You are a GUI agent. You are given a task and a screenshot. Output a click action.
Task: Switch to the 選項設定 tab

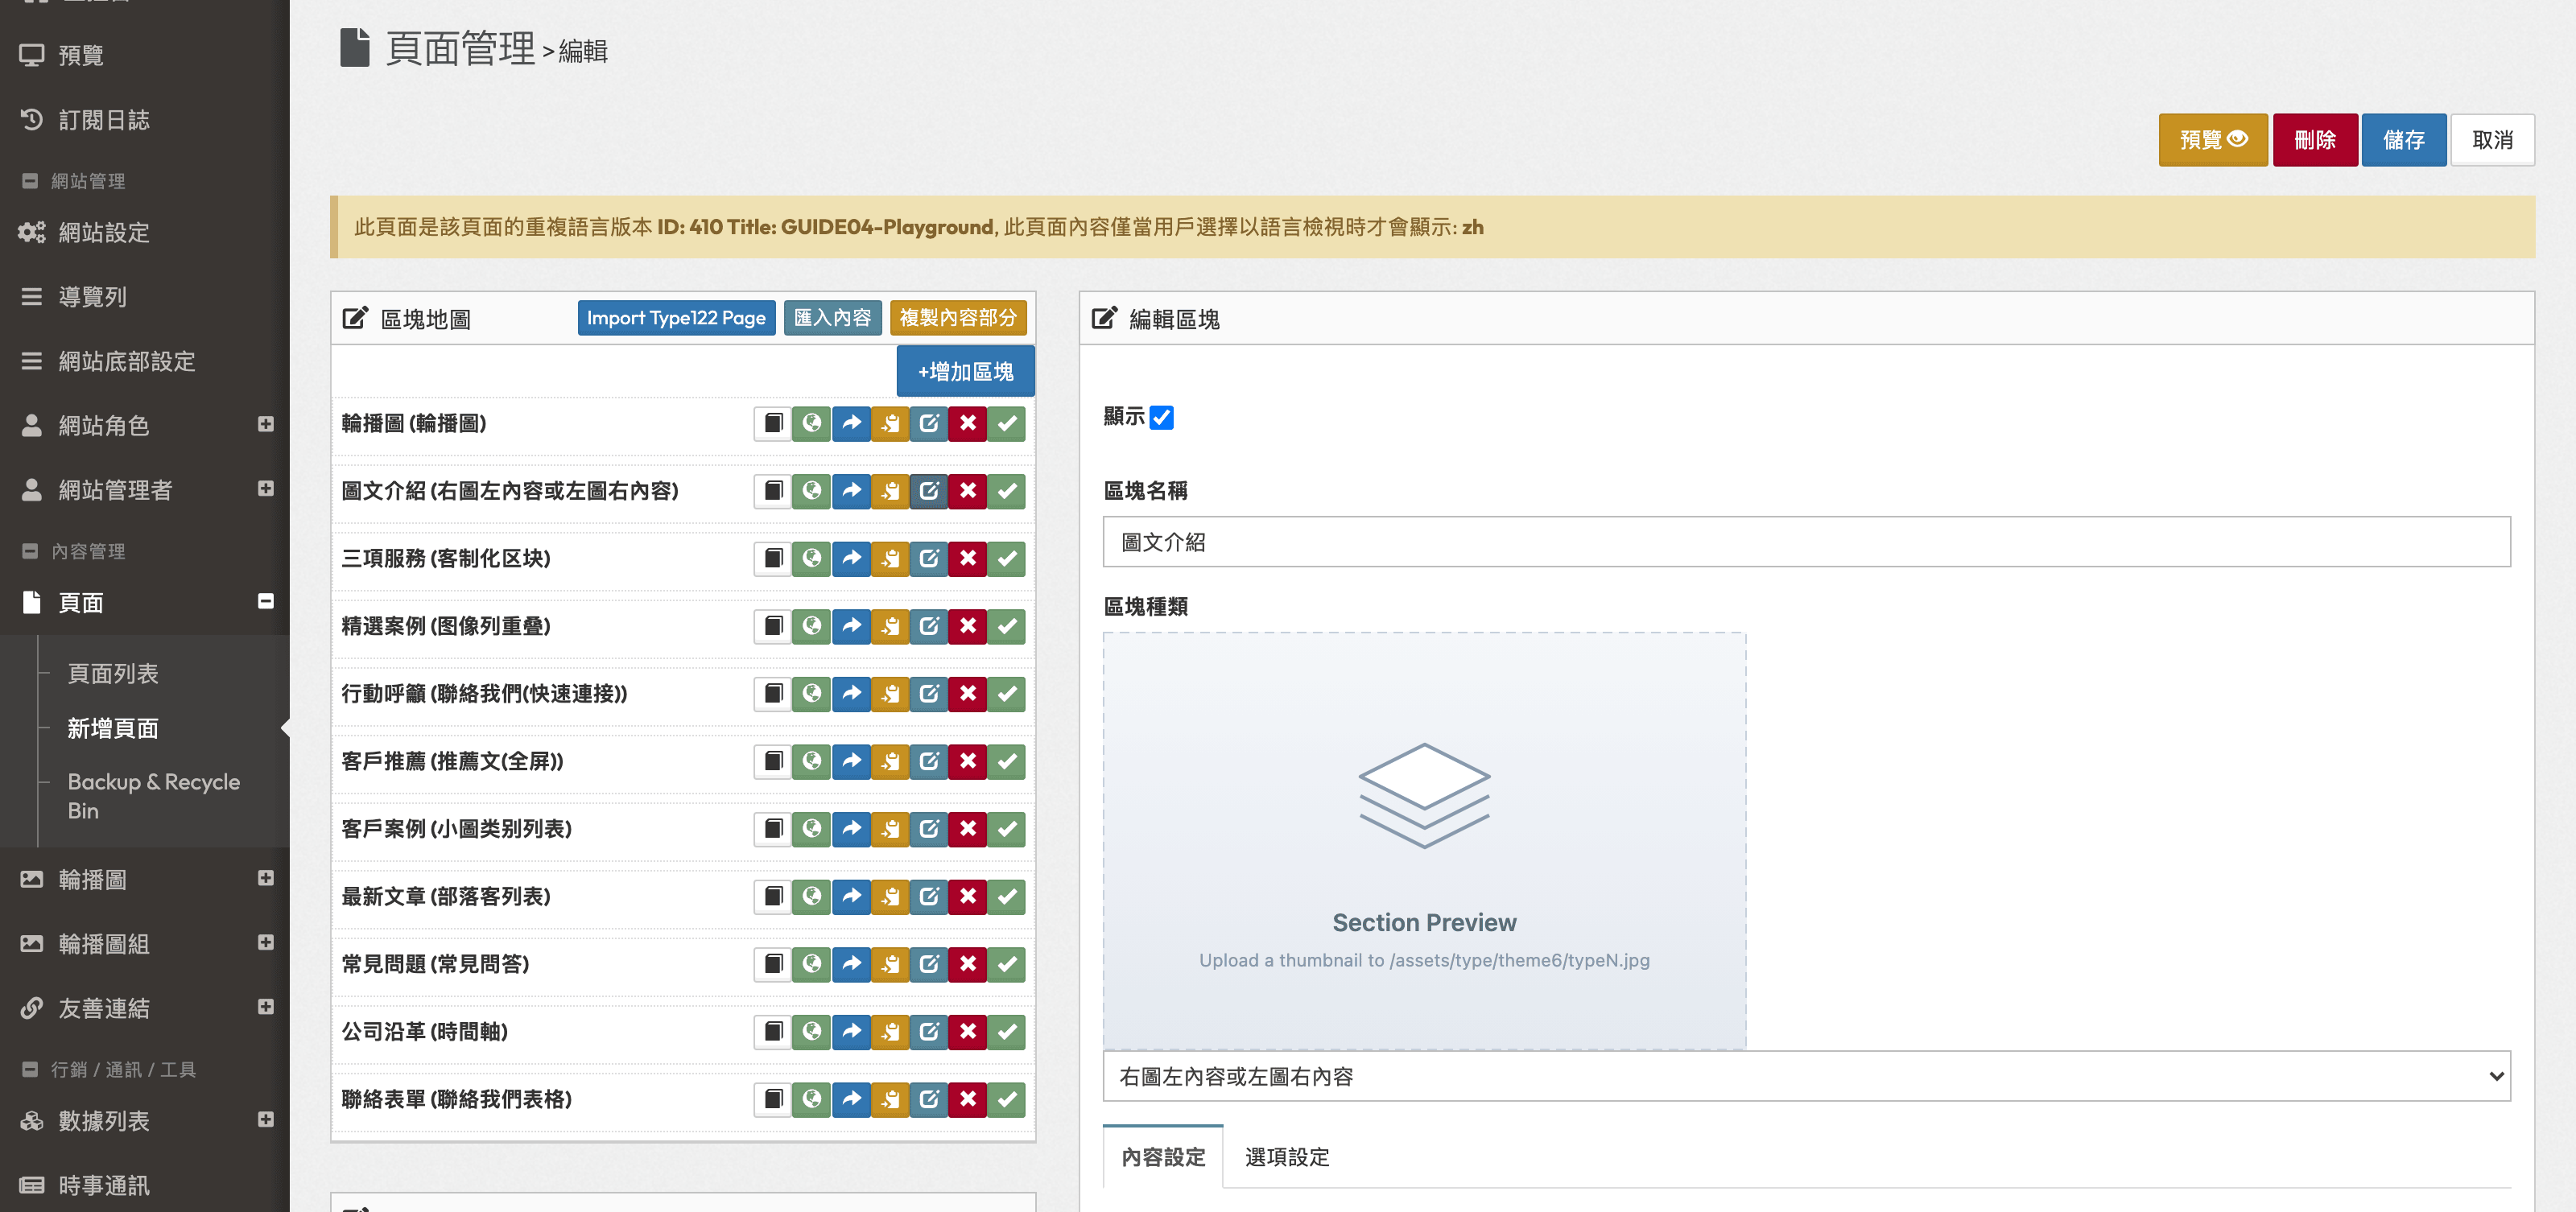coord(1287,1157)
